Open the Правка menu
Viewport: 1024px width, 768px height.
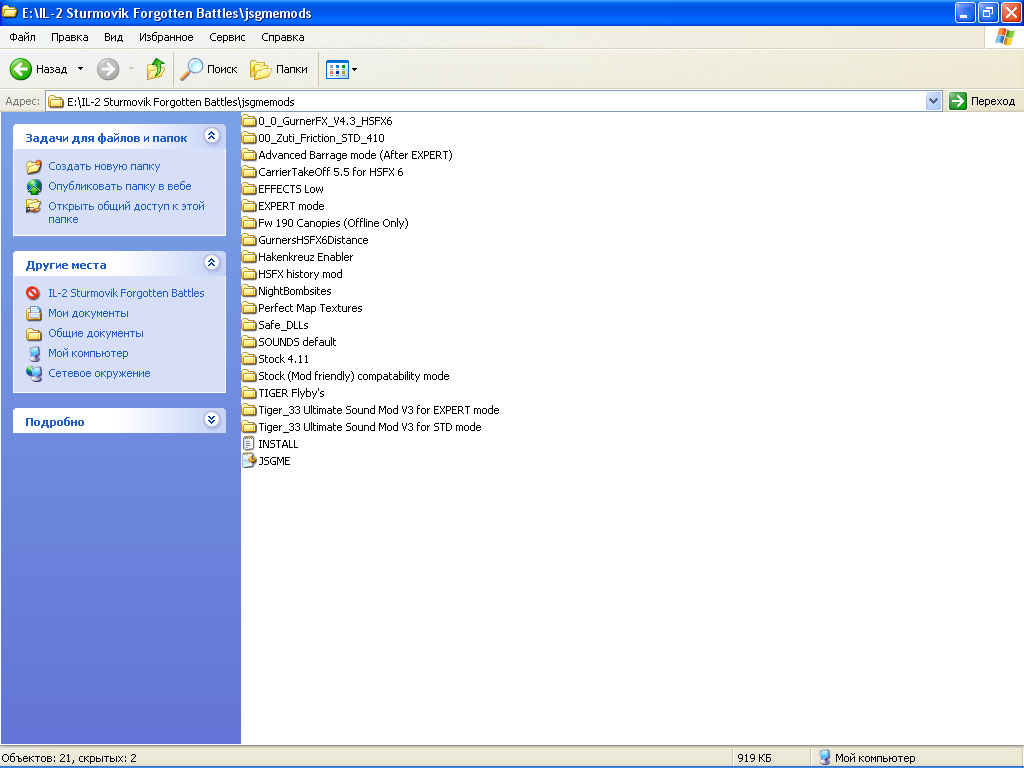(x=69, y=37)
